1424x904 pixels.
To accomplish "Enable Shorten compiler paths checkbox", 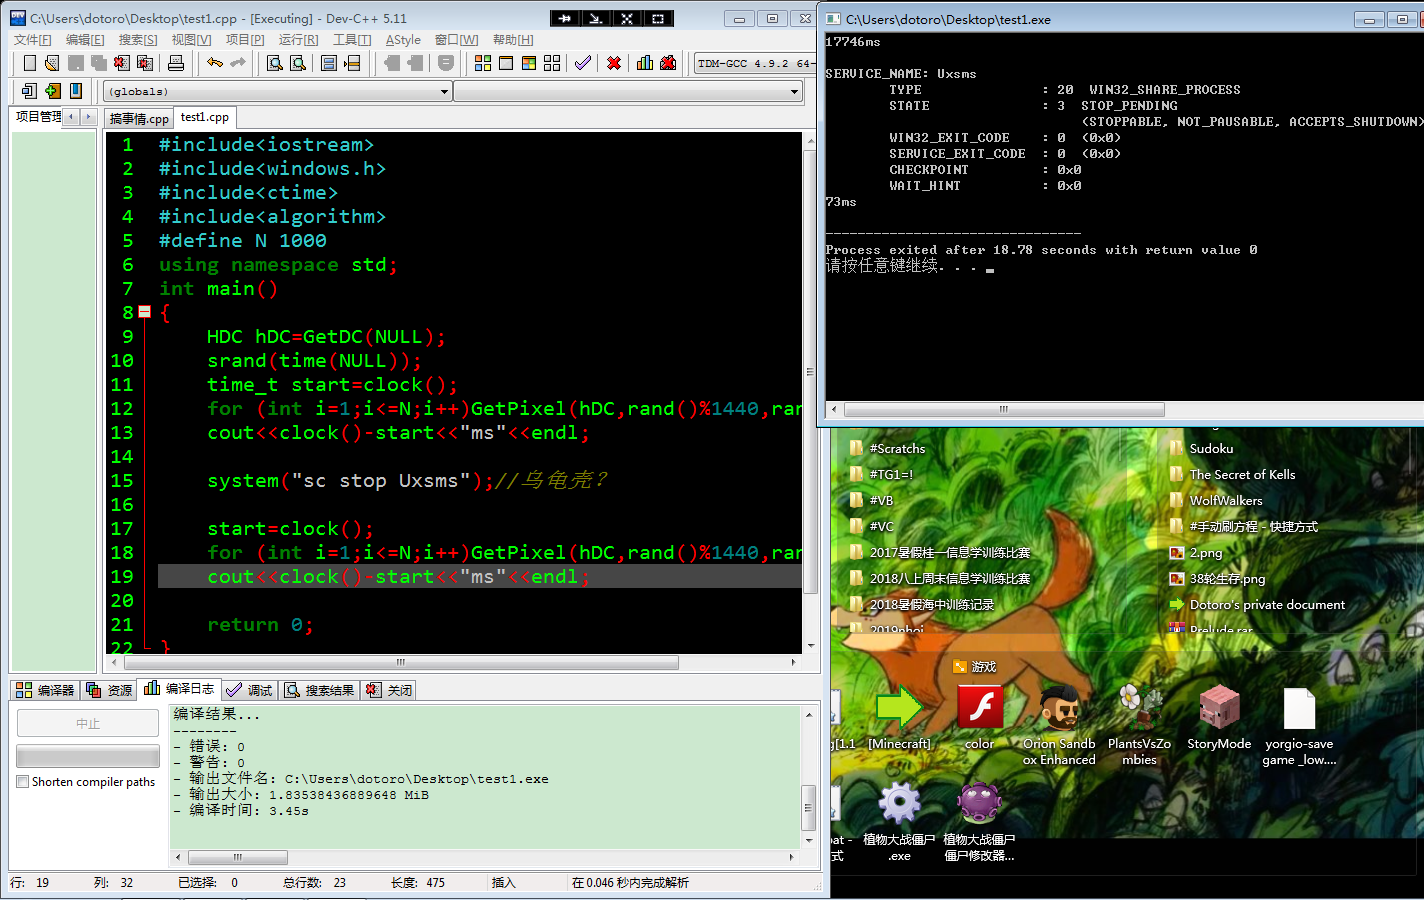I will [x=22, y=782].
